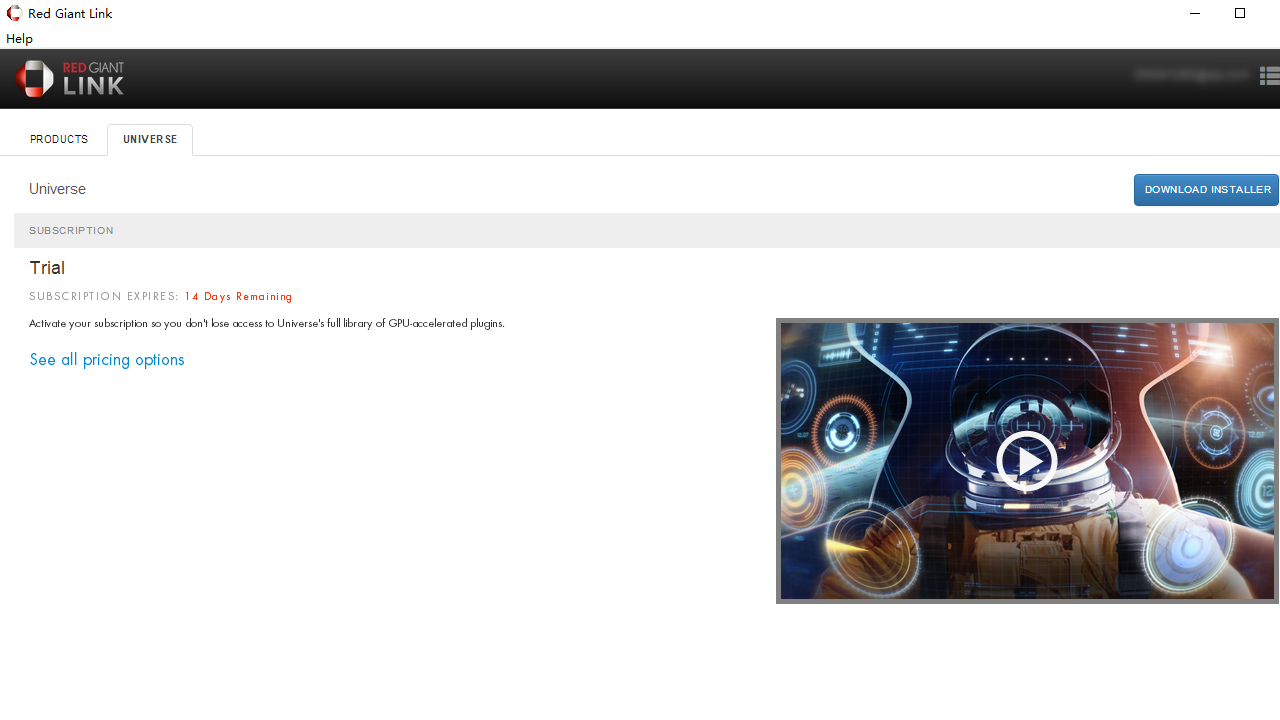This screenshot has height=720, width=1280.
Task: Select the SUBSCRIPTION section header
Action: [x=71, y=230]
